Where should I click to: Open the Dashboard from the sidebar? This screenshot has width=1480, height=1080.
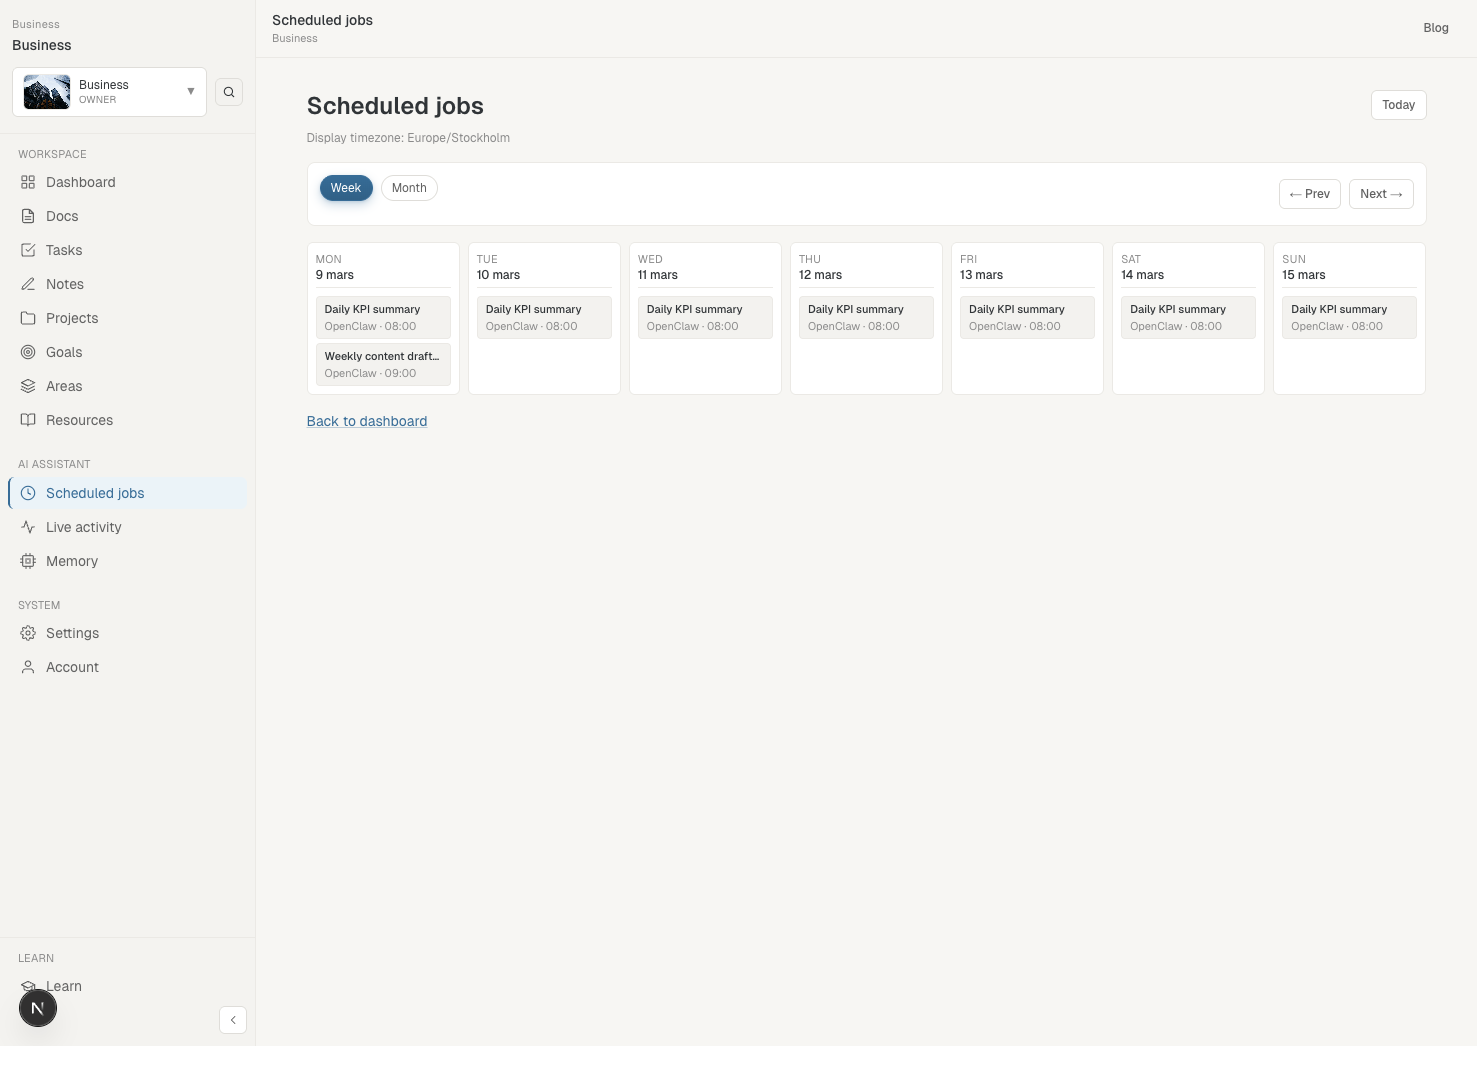80,182
